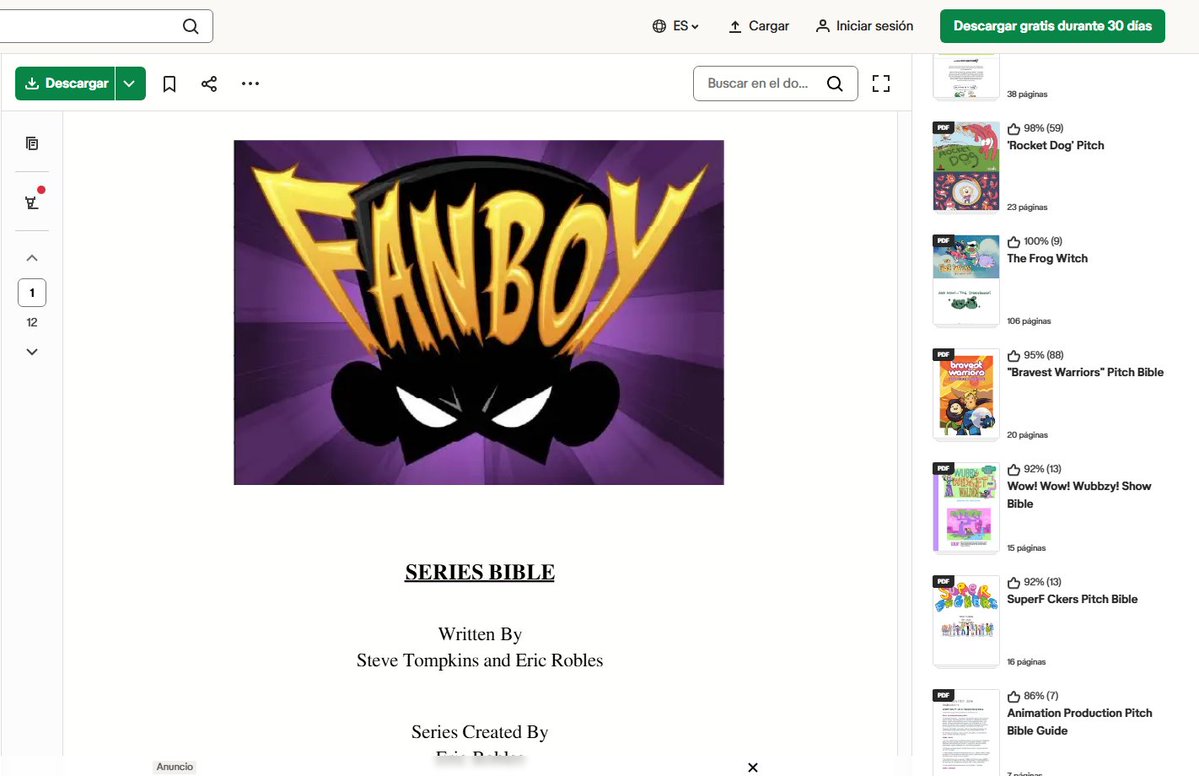Open 'Rocket Dog' Pitch title link
This screenshot has width=1199, height=776.
click(1055, 145)
